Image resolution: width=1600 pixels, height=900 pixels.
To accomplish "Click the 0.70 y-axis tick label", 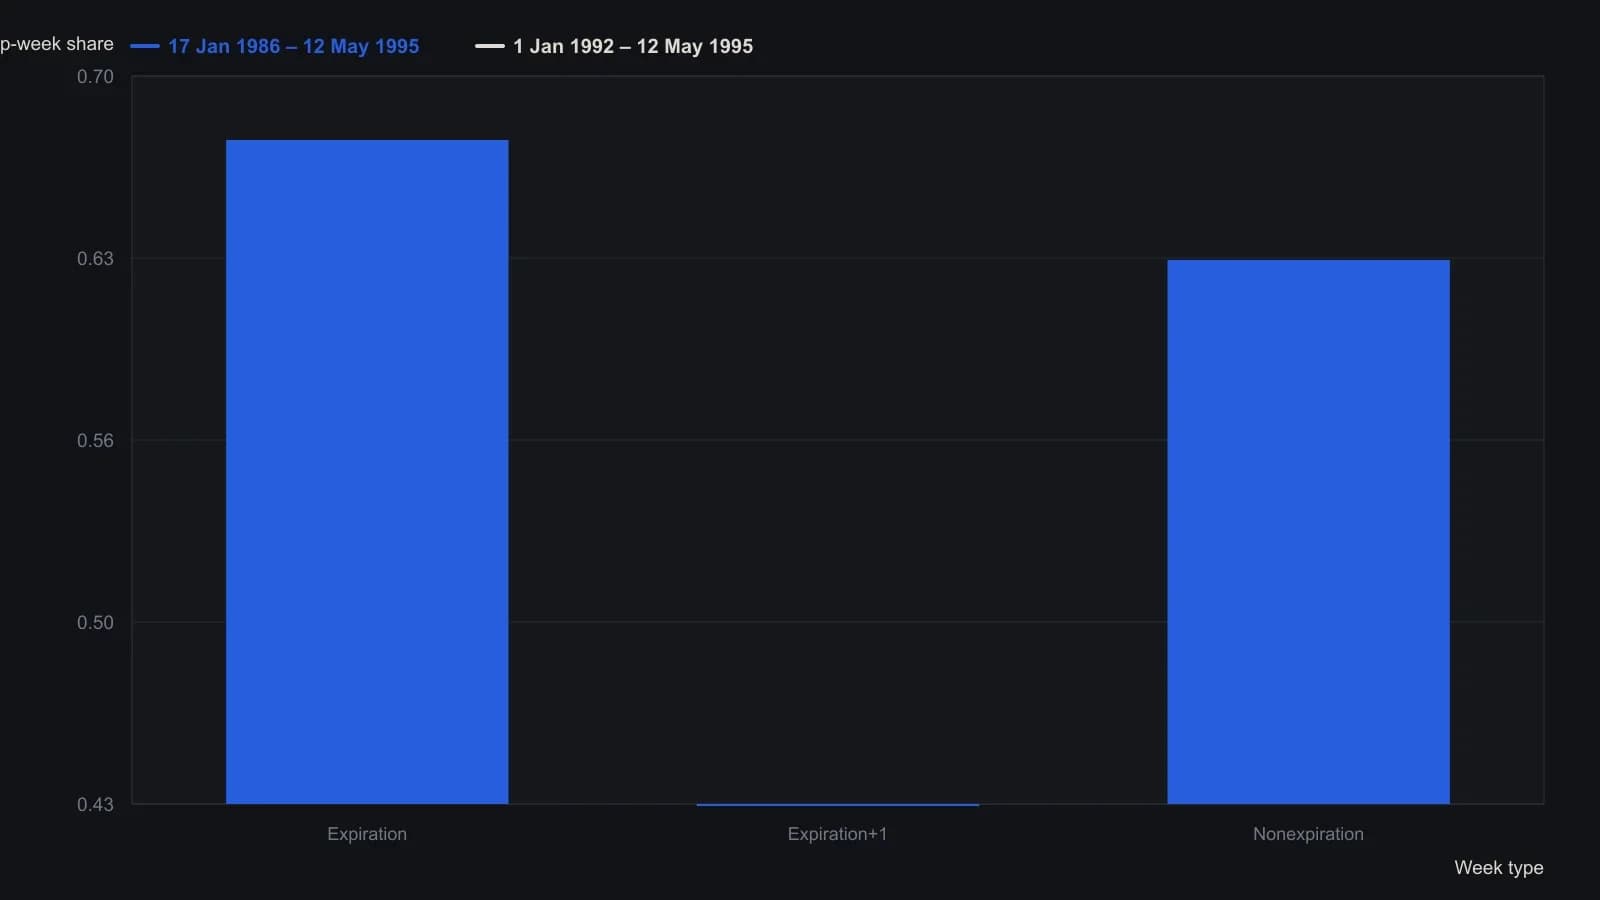I will pos(95,77).
